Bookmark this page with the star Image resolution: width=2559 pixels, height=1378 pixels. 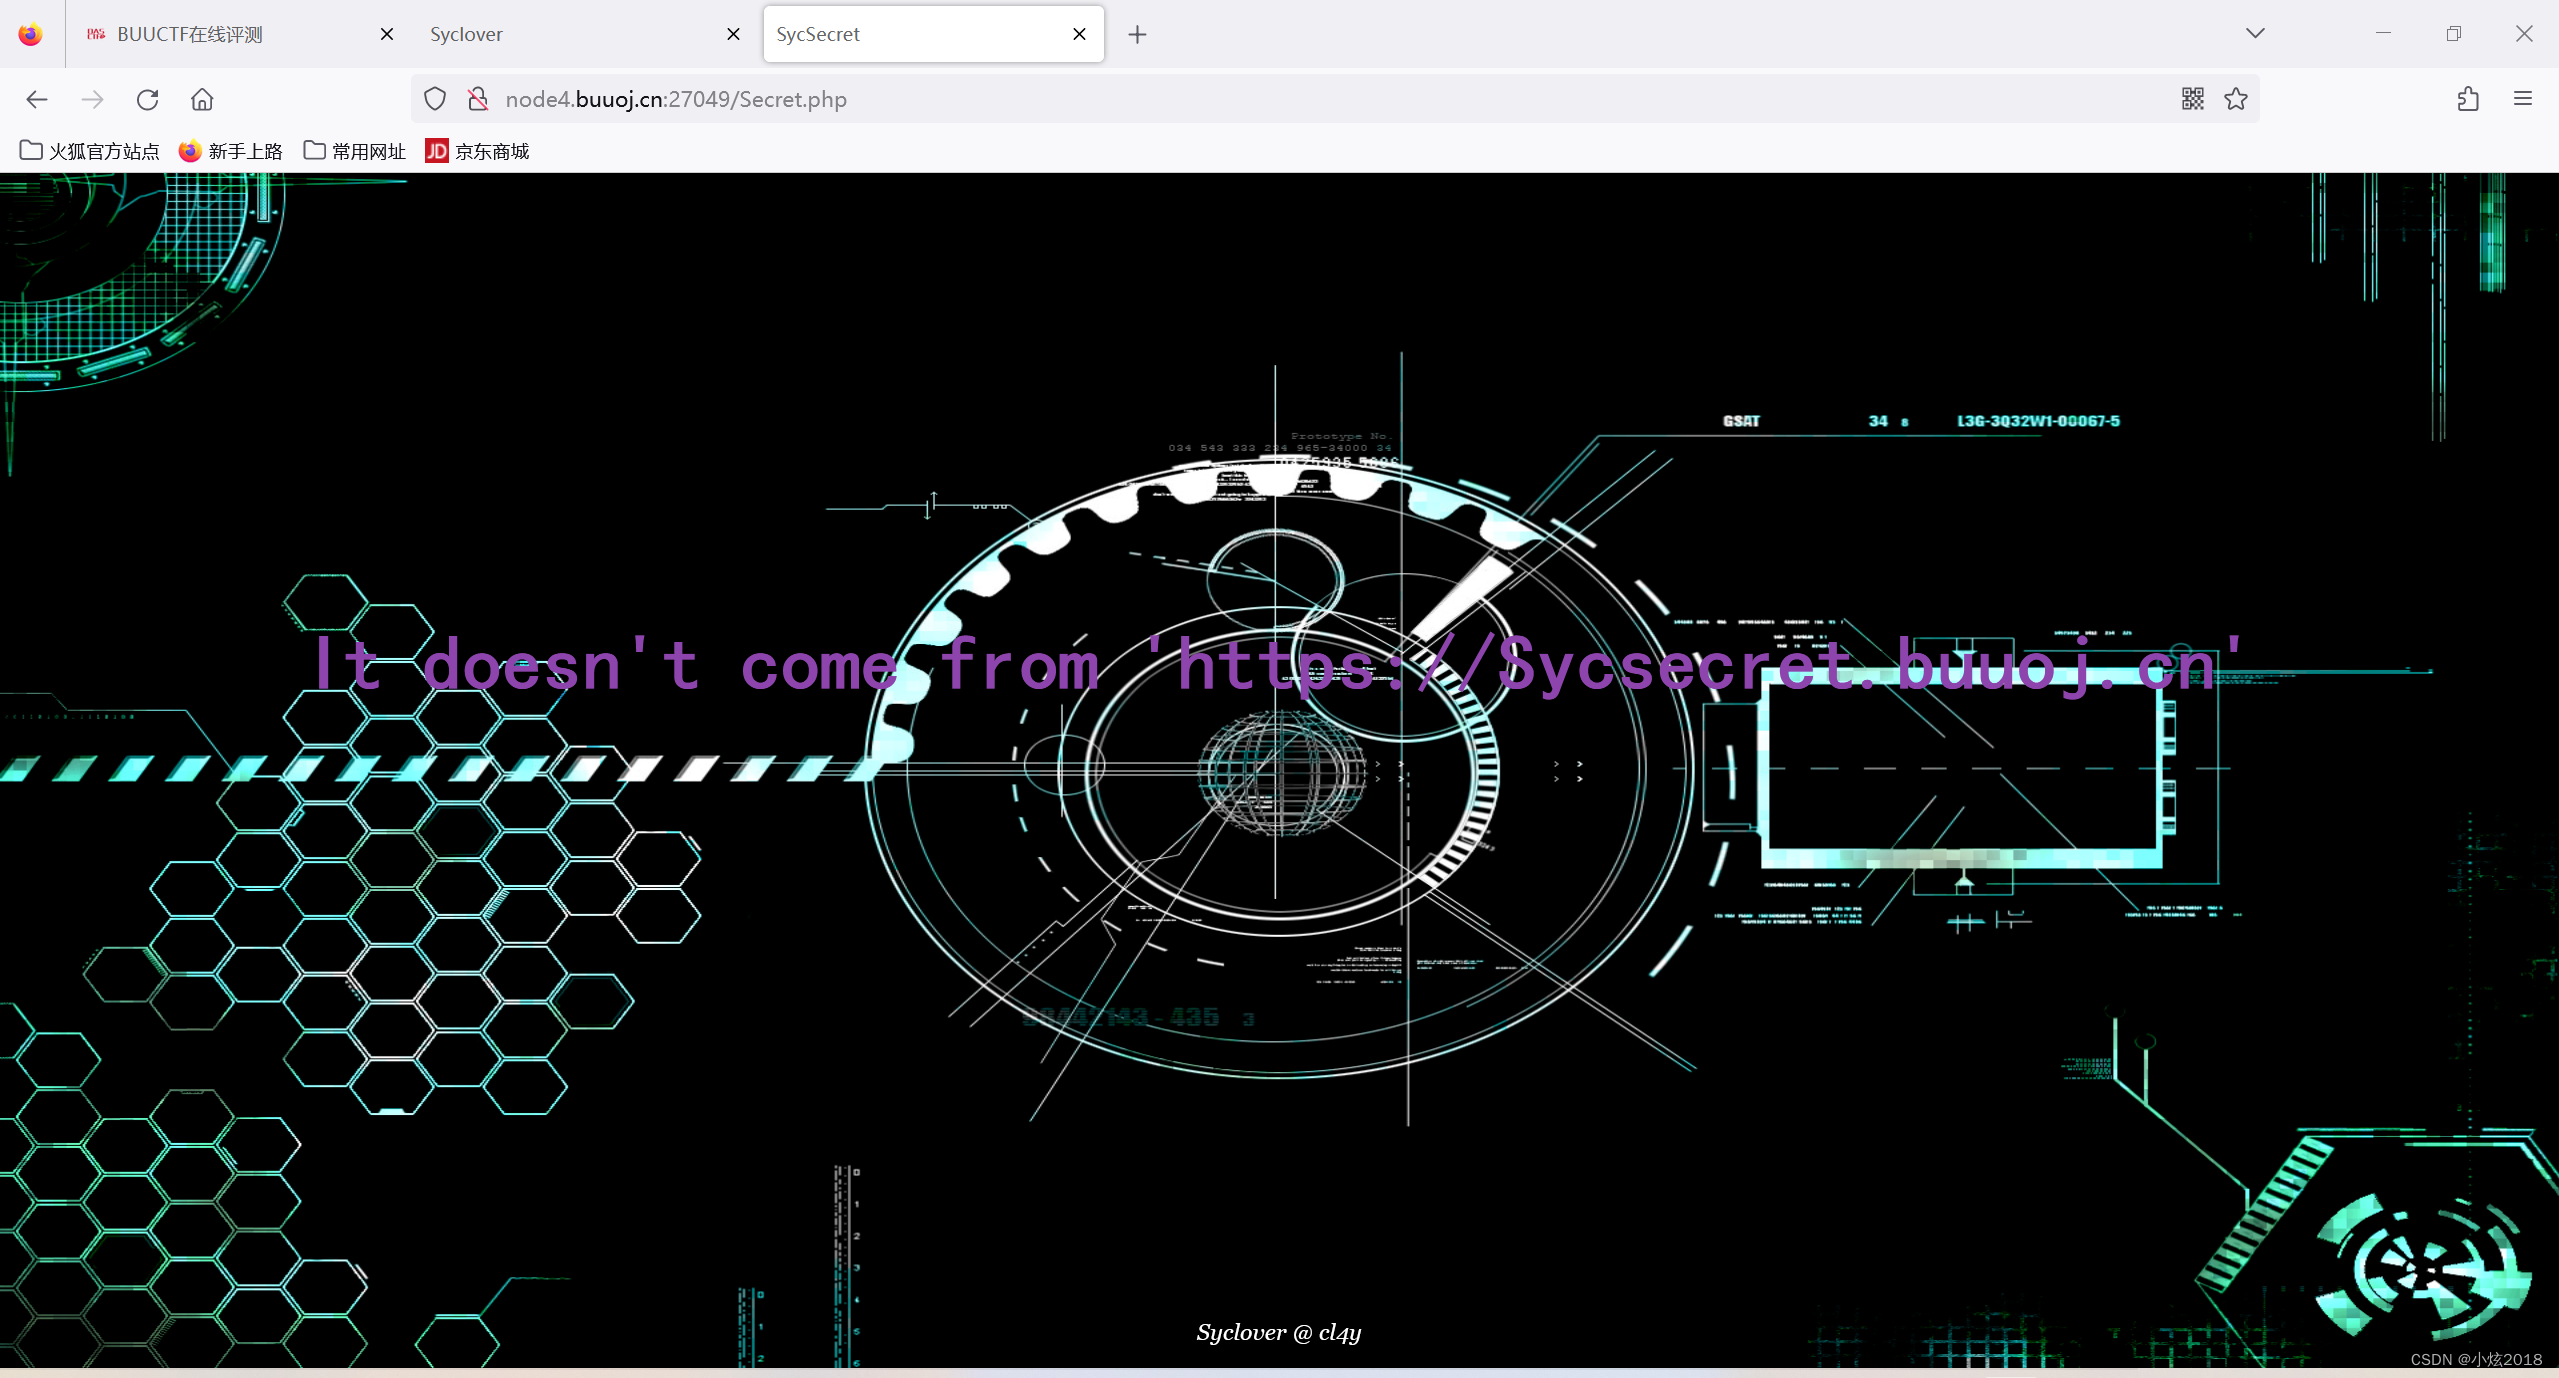[2236, 99]
